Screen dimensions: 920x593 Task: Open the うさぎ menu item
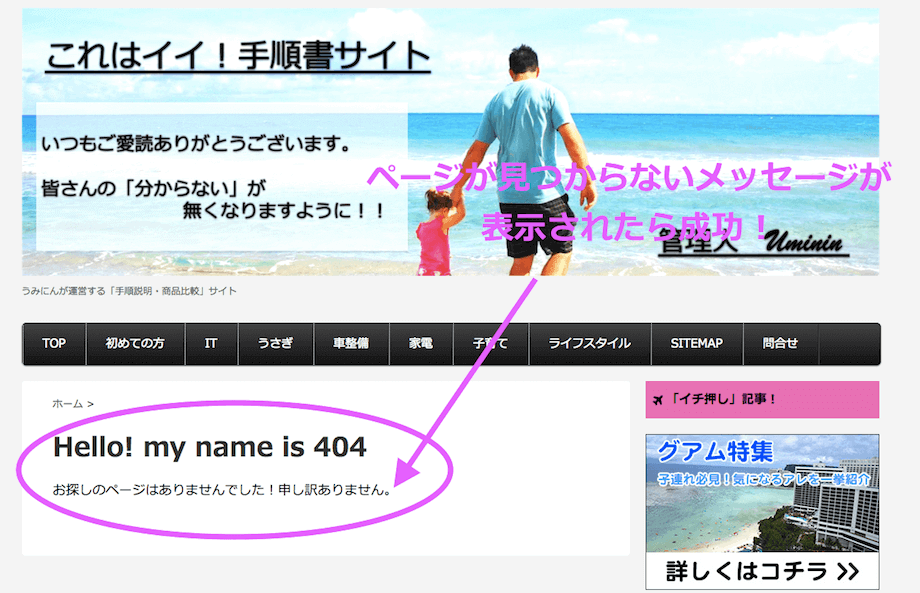275,344
